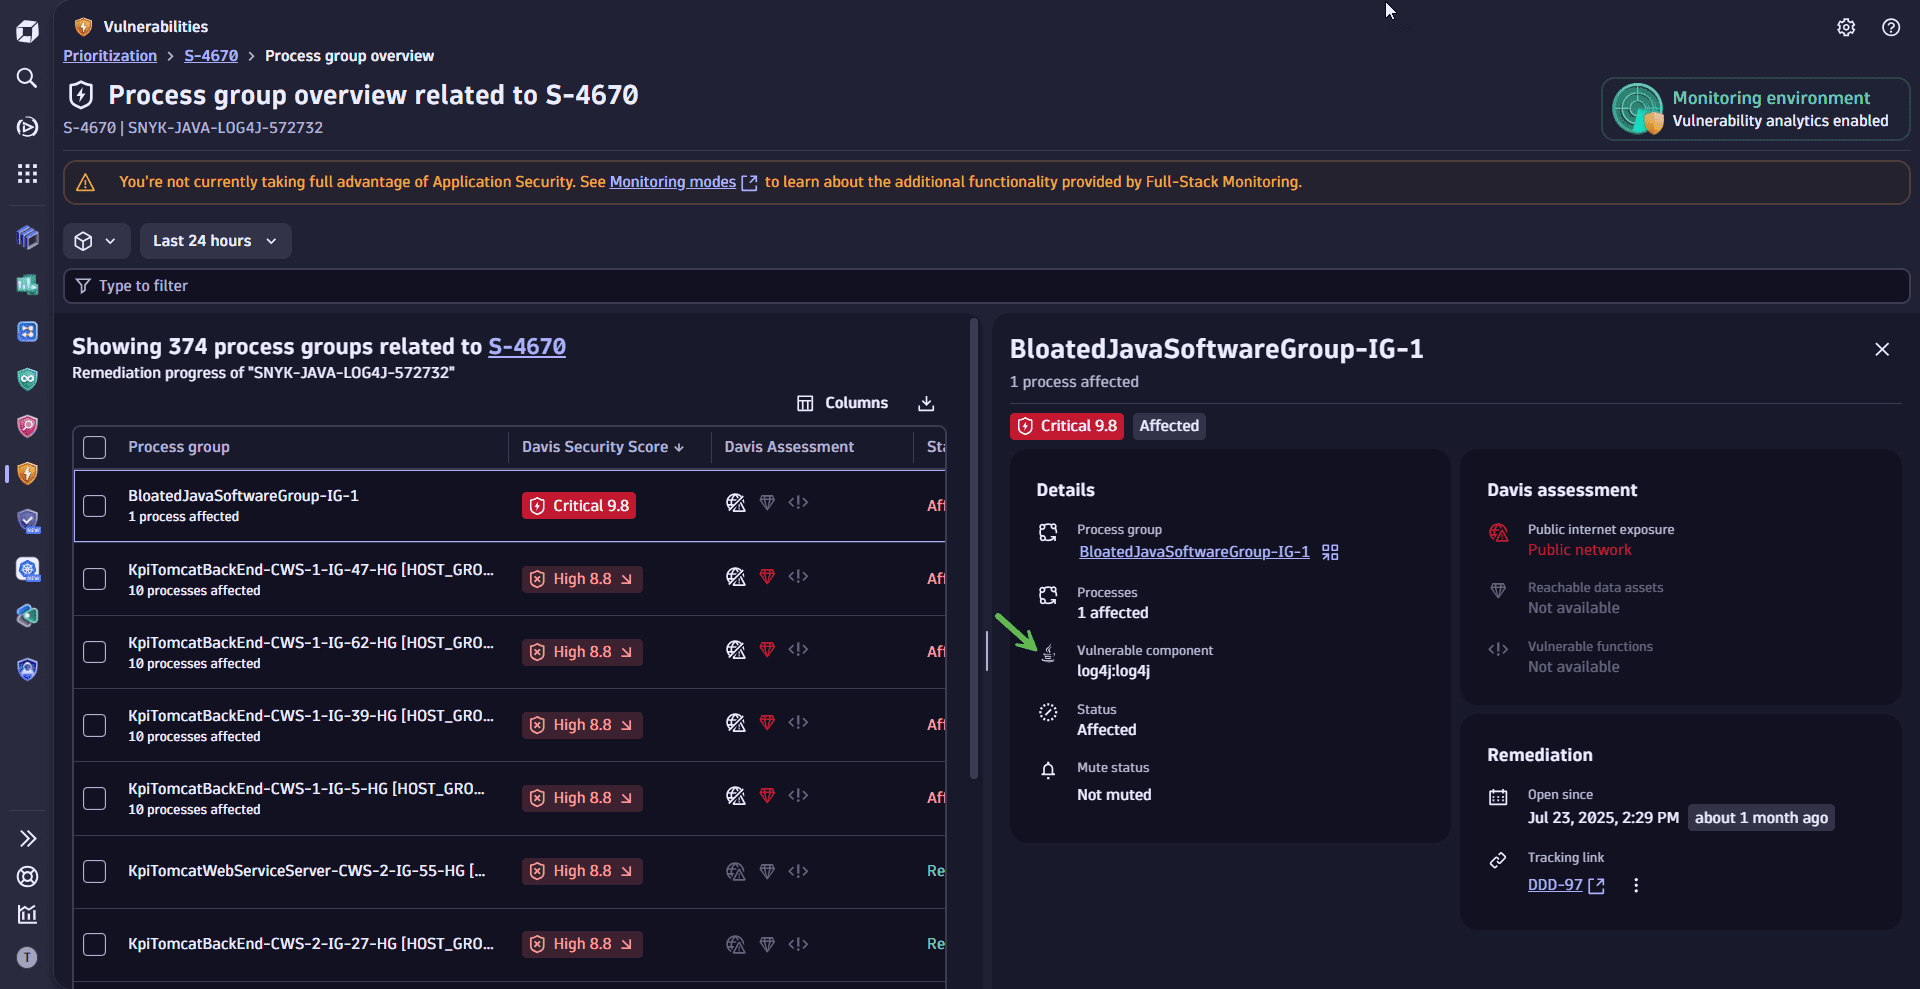Click the data assets diamond icon for KpiTomcatBackEnd-CWS-1-IG-47-HG
Image resolution: width=1920 pixels, height=989 pixels.
tap(767, 577)
